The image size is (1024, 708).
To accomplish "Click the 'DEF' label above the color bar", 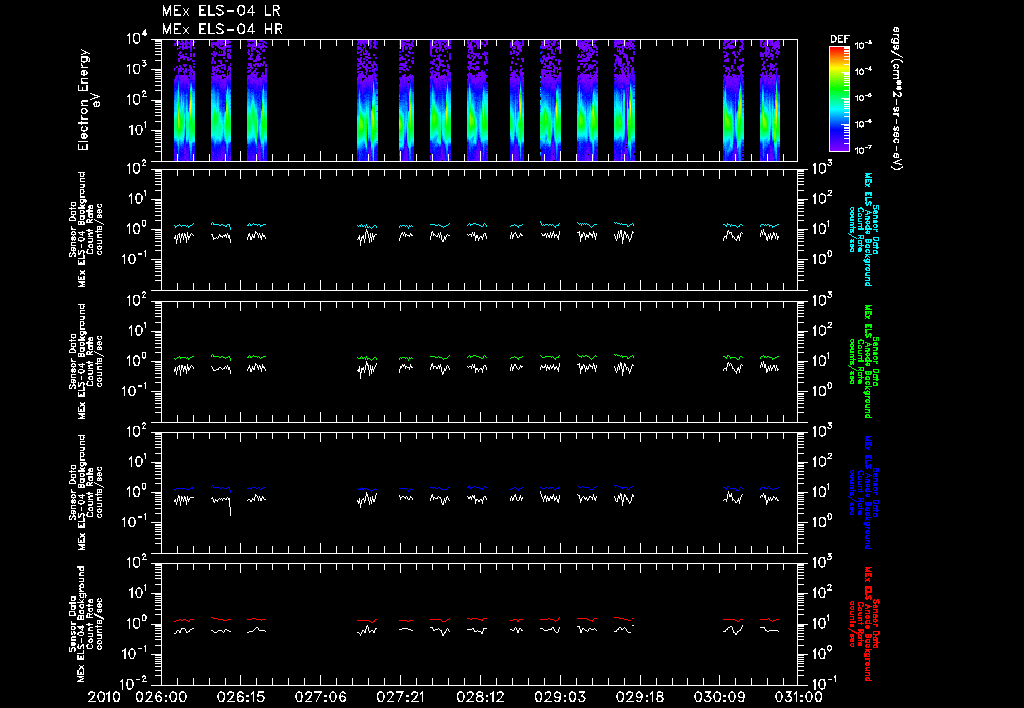I will [839, 39].
